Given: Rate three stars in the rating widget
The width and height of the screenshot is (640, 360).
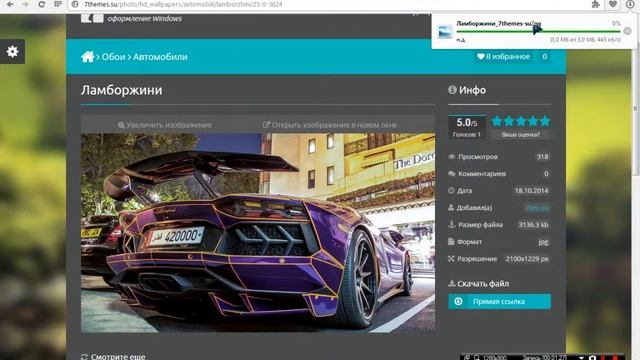Looking at the screenshot, I should pyautogui.click(x=521, y=121).
